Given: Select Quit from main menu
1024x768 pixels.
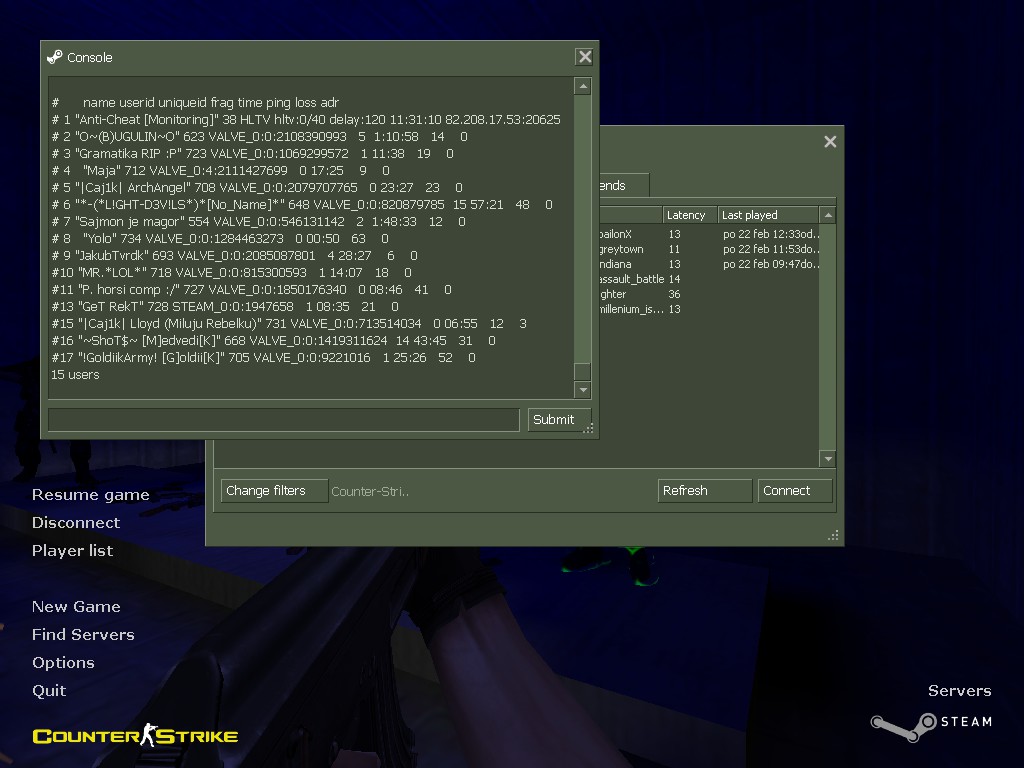Looking at the screenshot, I should [x=49, y=691].
